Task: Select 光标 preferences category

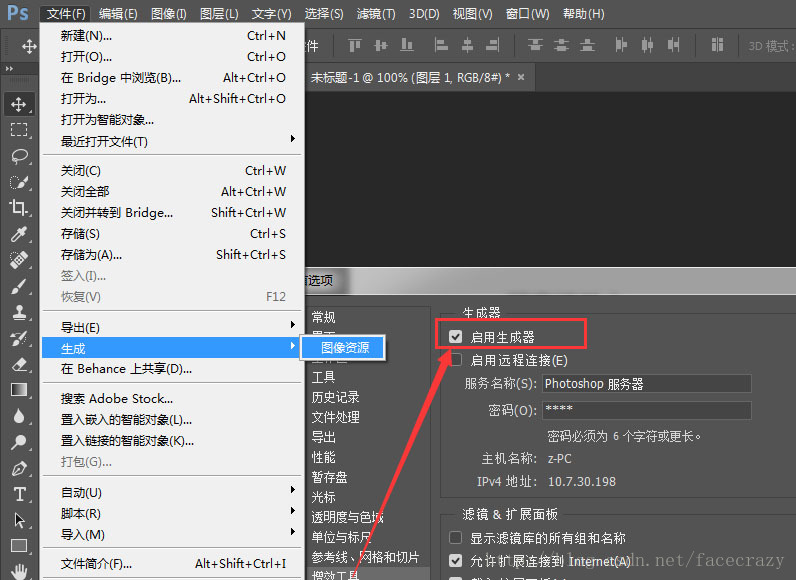Action: pos(323,497)
